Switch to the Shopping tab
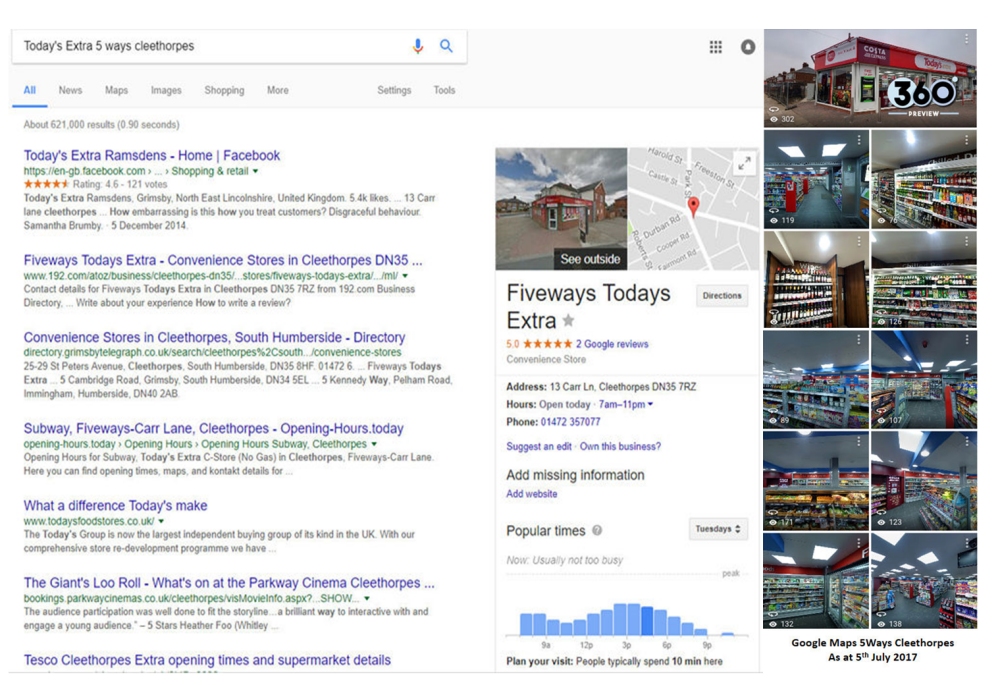Image resolution: width=1000 pixels, height=685 pixels. [224, 90]
